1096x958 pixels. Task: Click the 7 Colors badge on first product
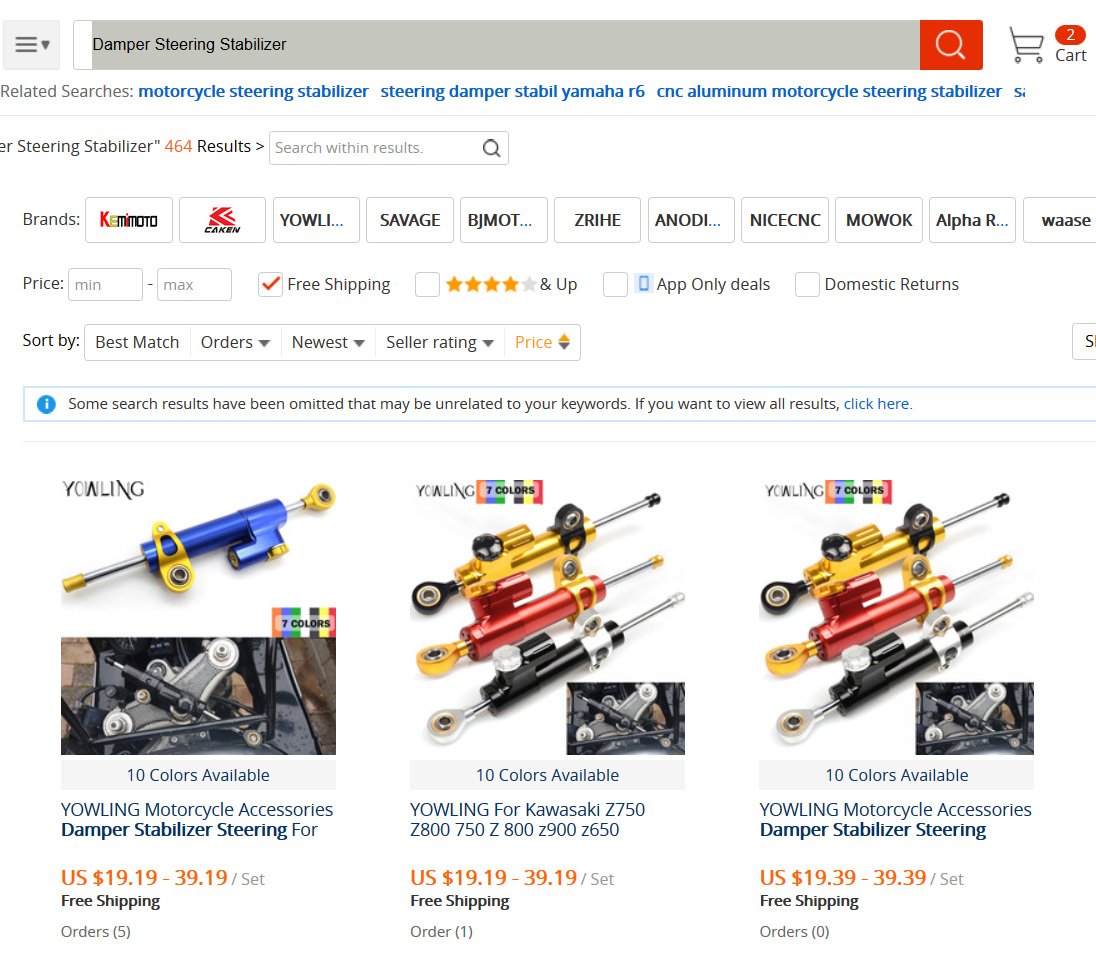(x=304, y=623)
